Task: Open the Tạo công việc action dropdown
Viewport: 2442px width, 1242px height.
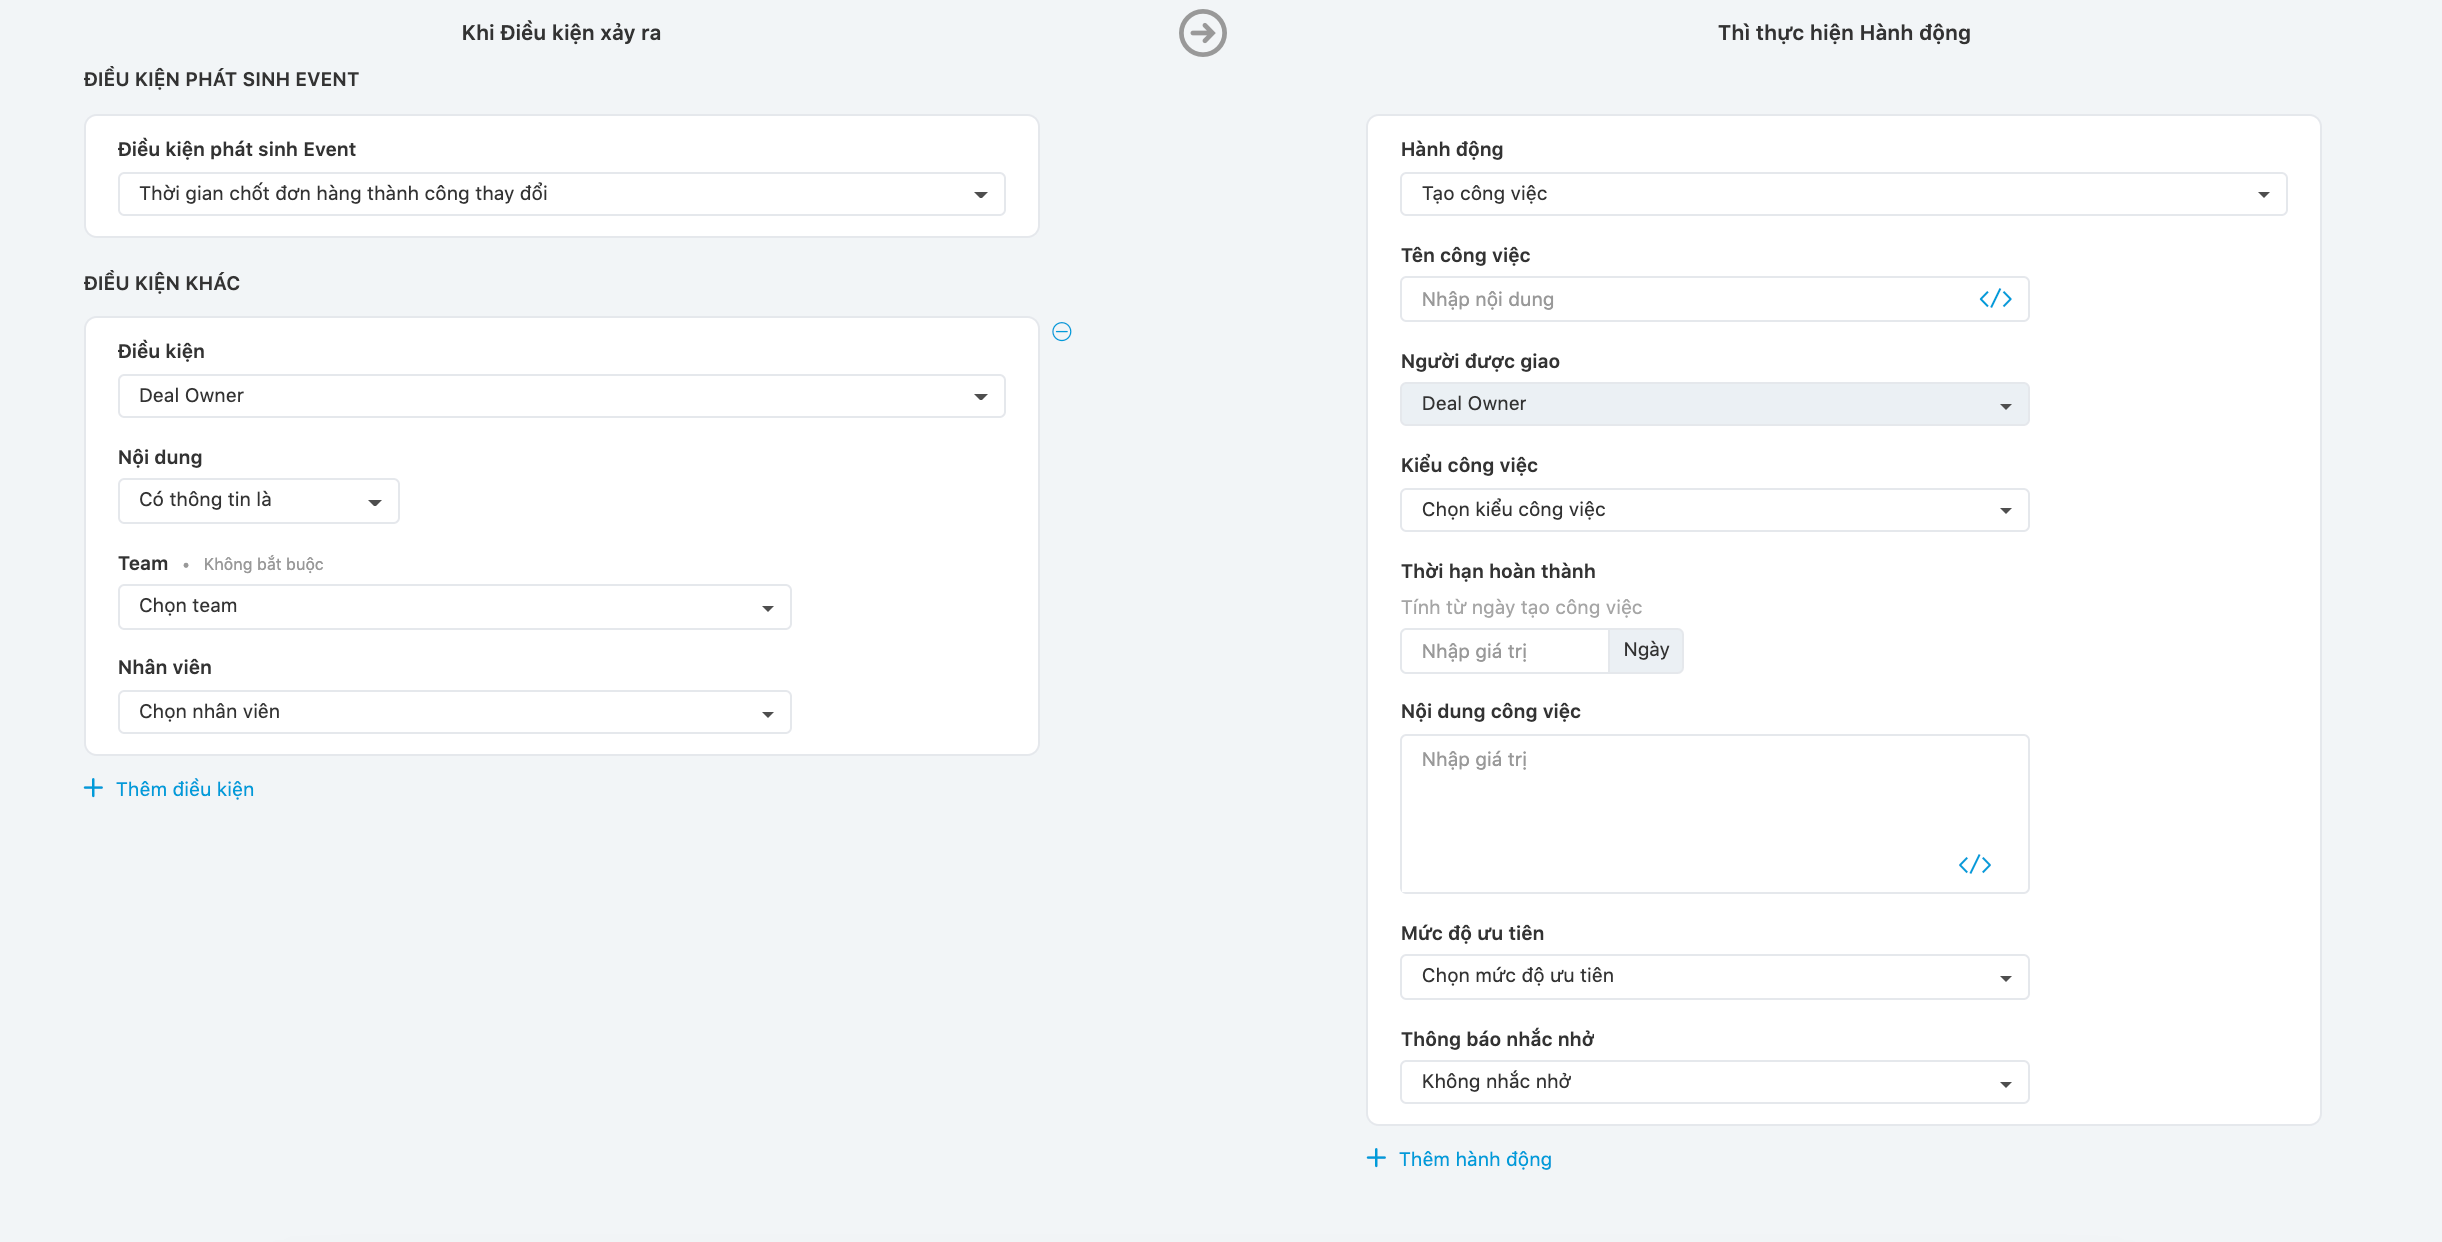Action: coord(1842,194)
